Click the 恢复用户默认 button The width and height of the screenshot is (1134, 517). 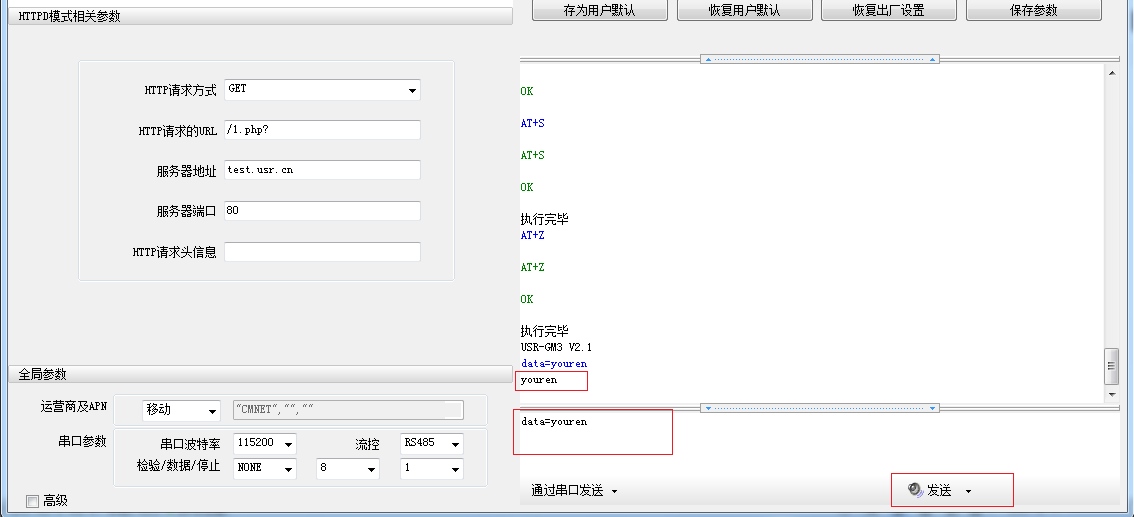pyautogui.click(x=743, y=11)
